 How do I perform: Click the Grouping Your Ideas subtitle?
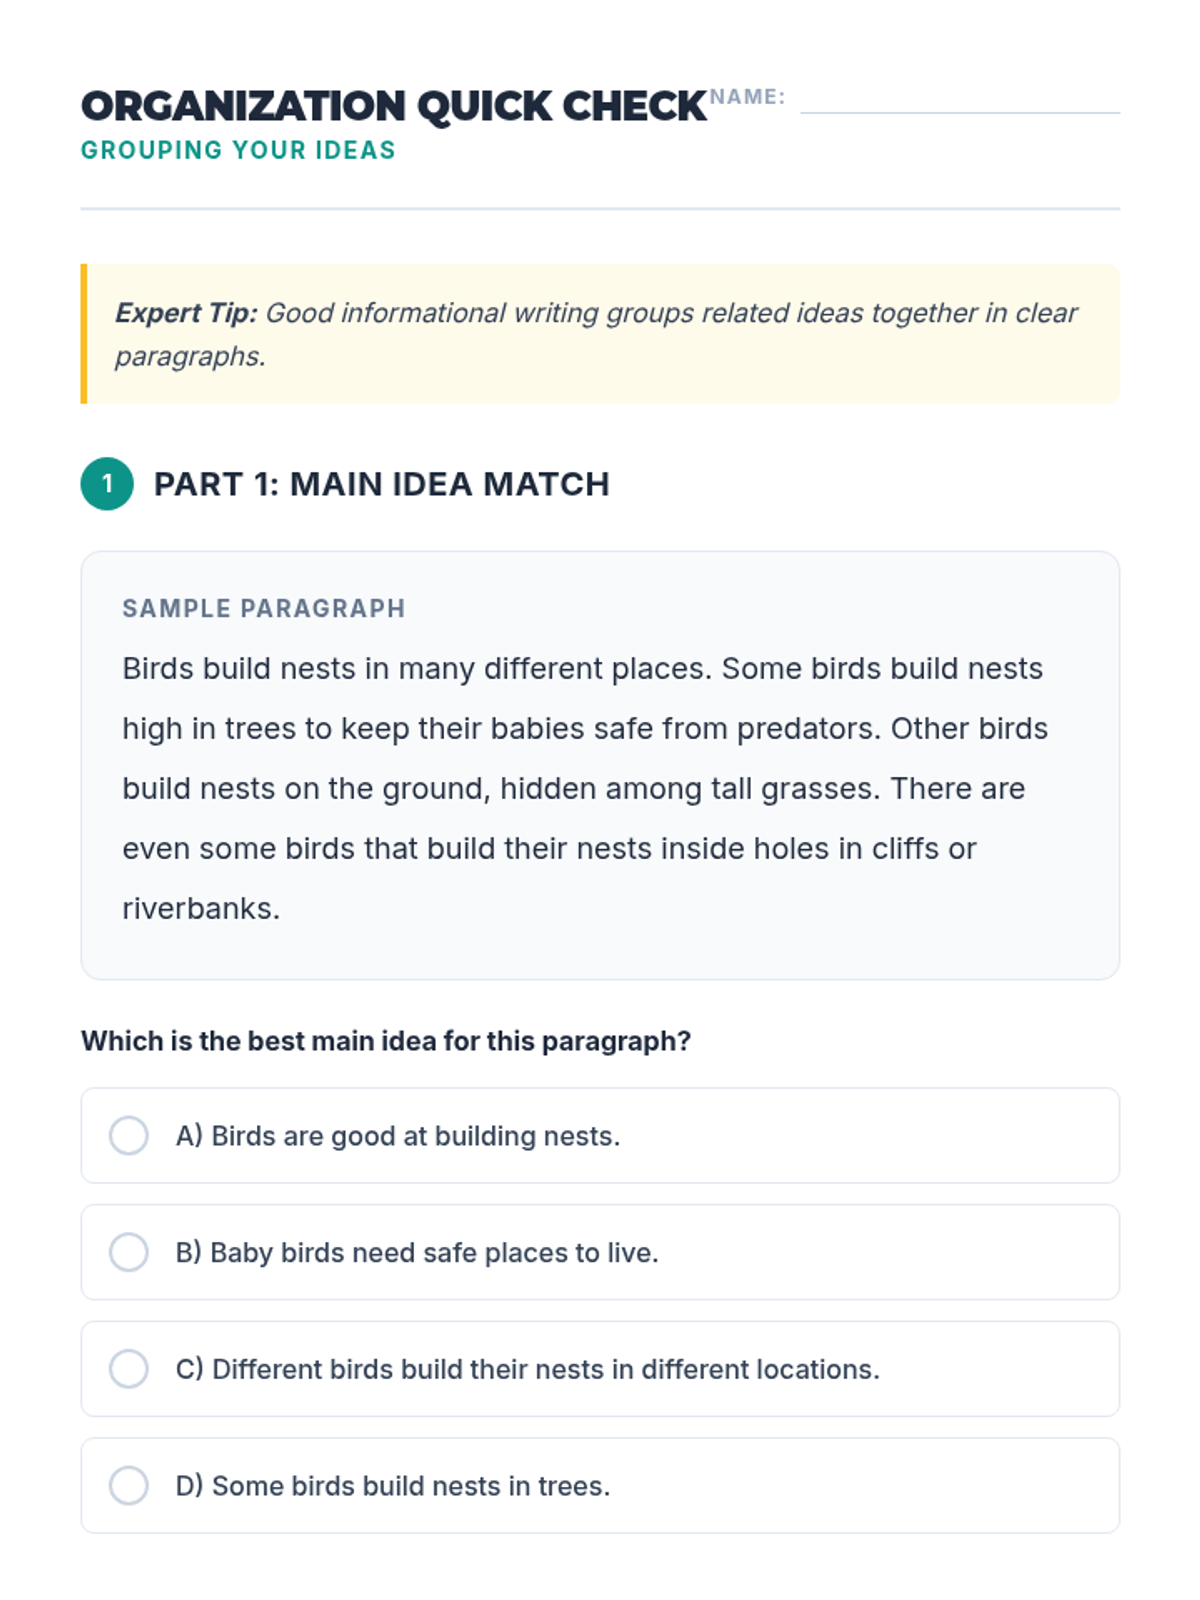(238, 150)
